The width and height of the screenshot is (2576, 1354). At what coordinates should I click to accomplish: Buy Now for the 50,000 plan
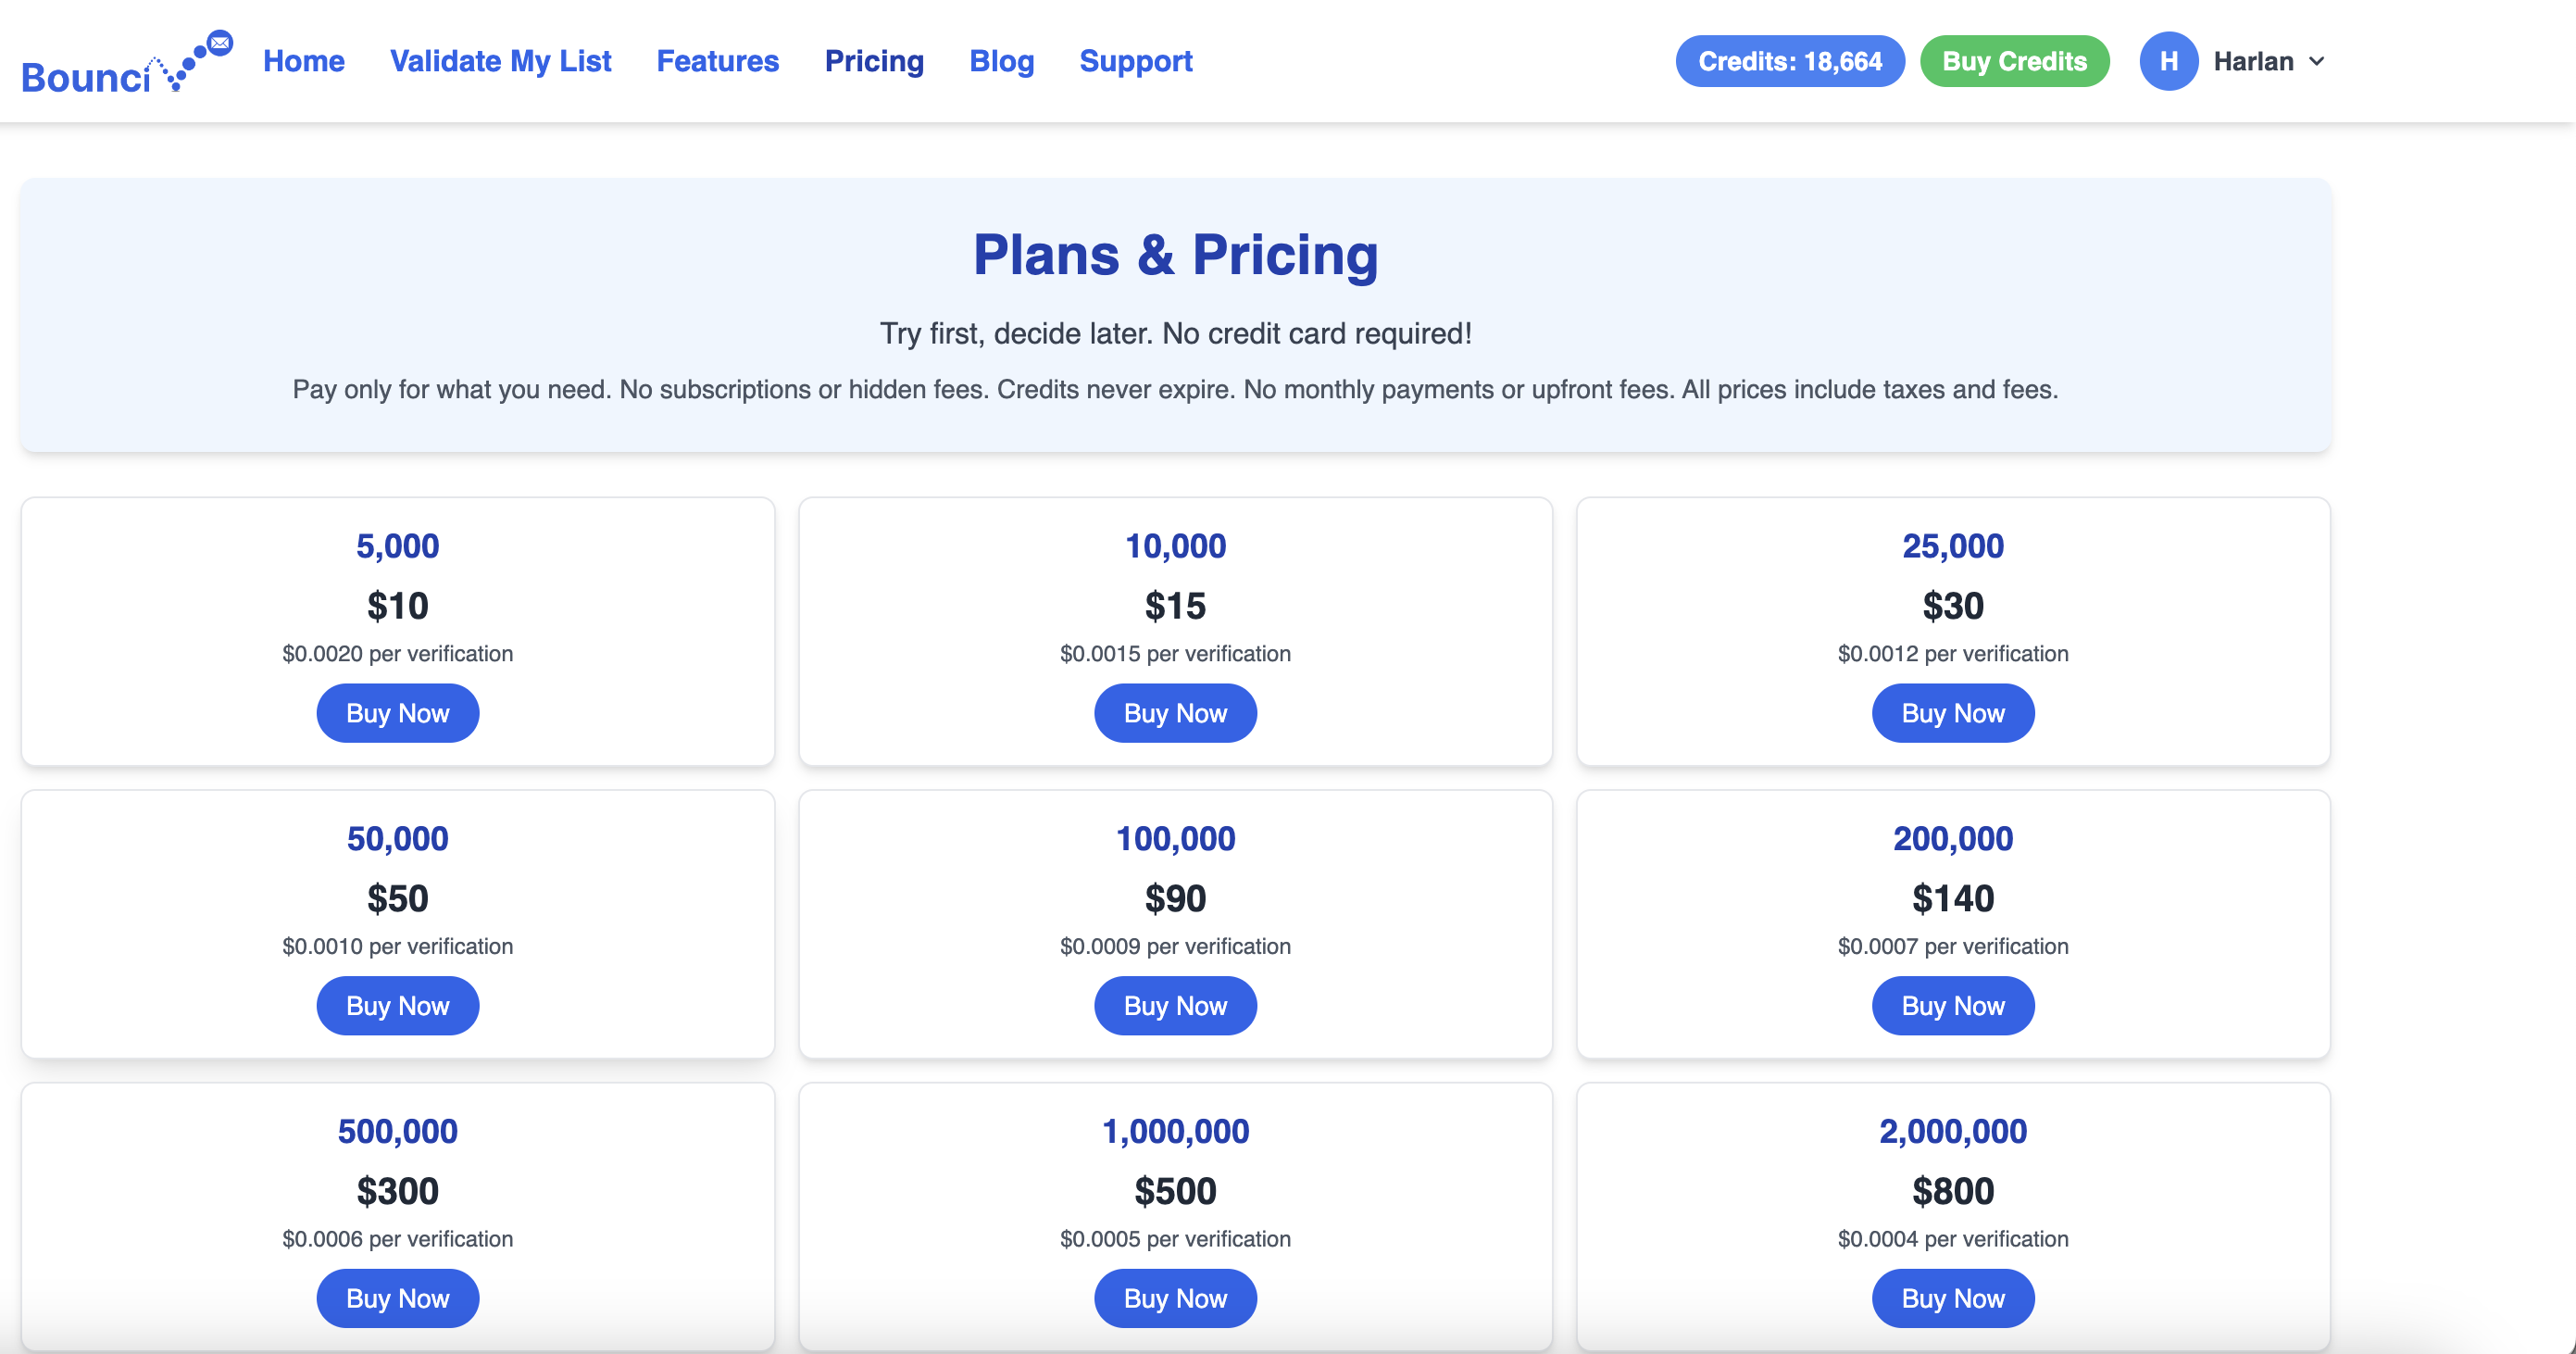(x=397, y=1005)
